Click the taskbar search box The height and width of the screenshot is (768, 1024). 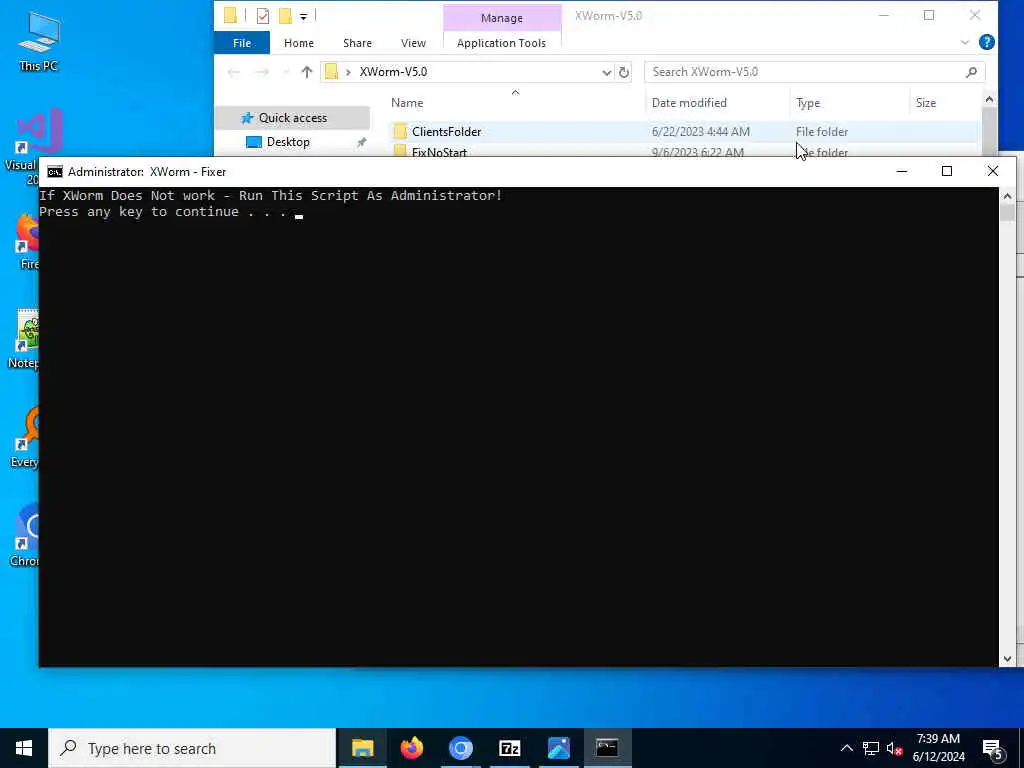click(x=192, y=748)
